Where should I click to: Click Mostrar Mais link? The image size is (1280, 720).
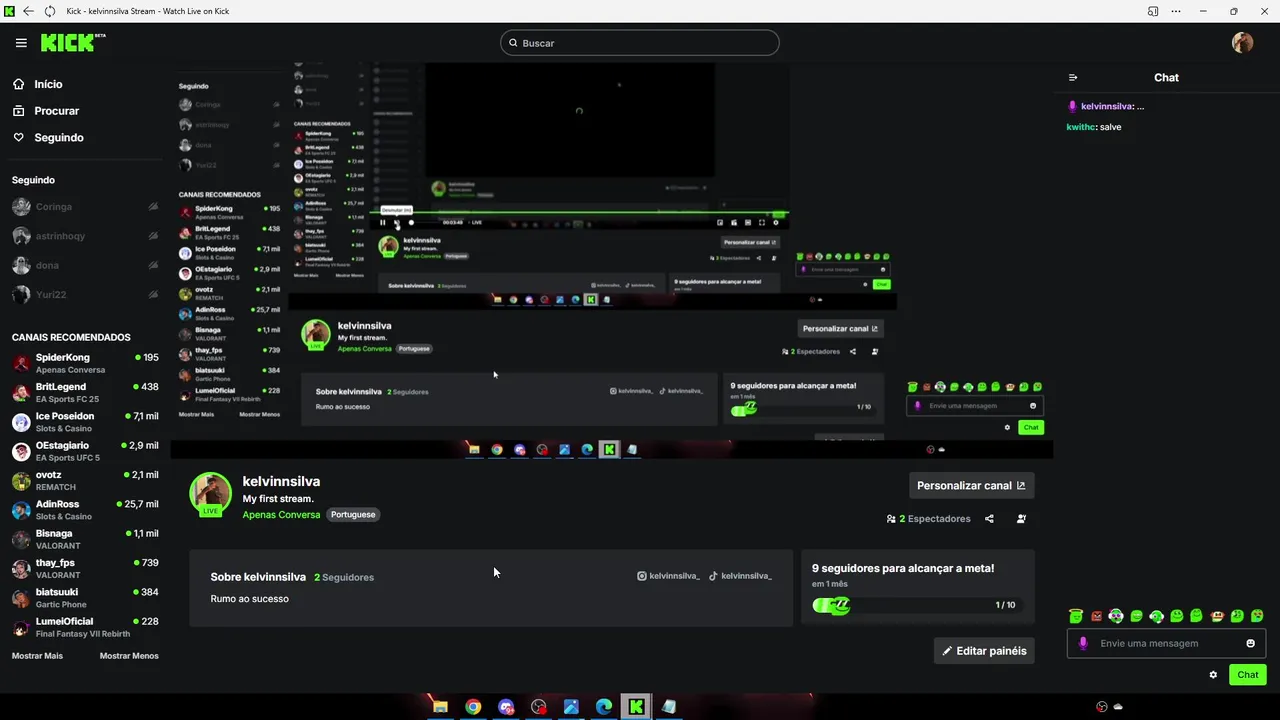pos(37,656)
